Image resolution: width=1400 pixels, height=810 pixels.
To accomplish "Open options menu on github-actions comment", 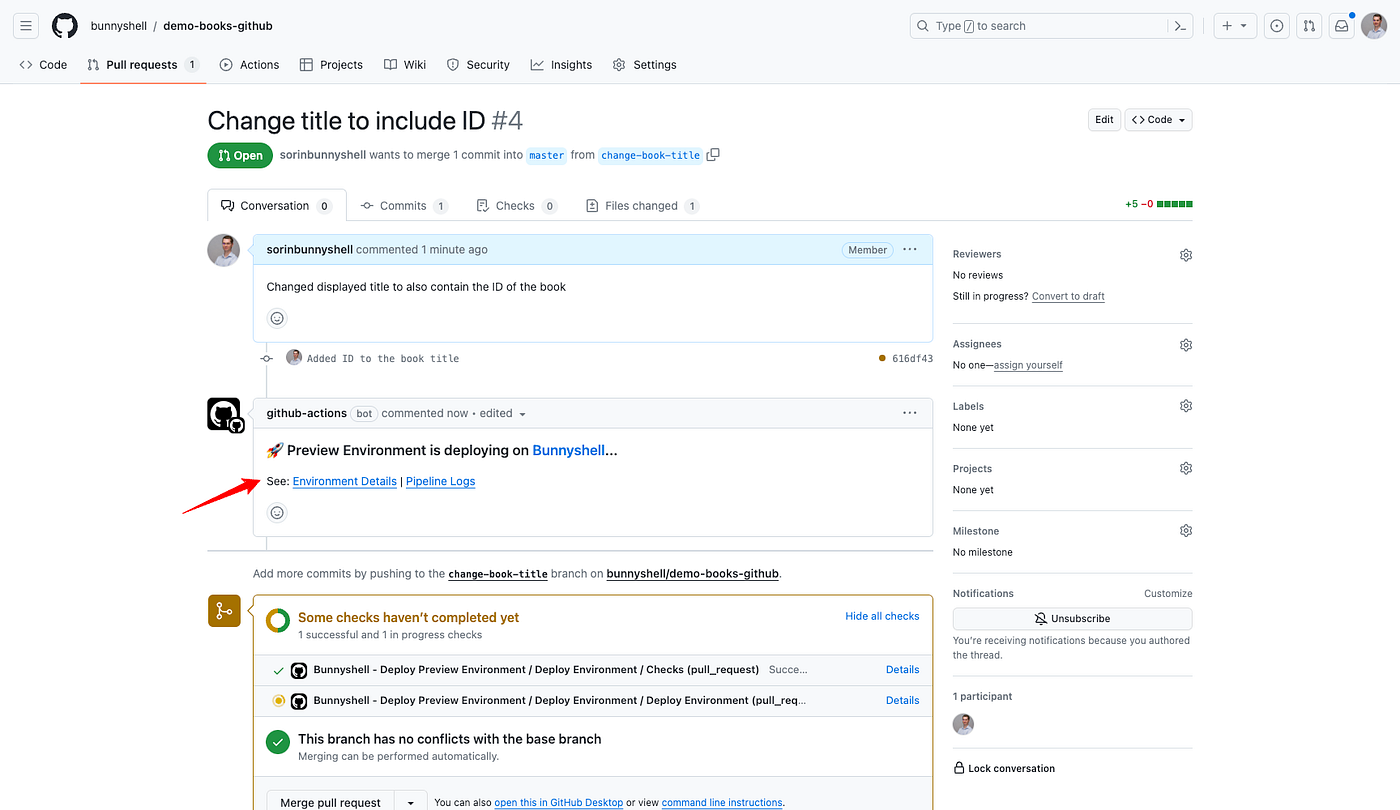I will pos(909,413).
